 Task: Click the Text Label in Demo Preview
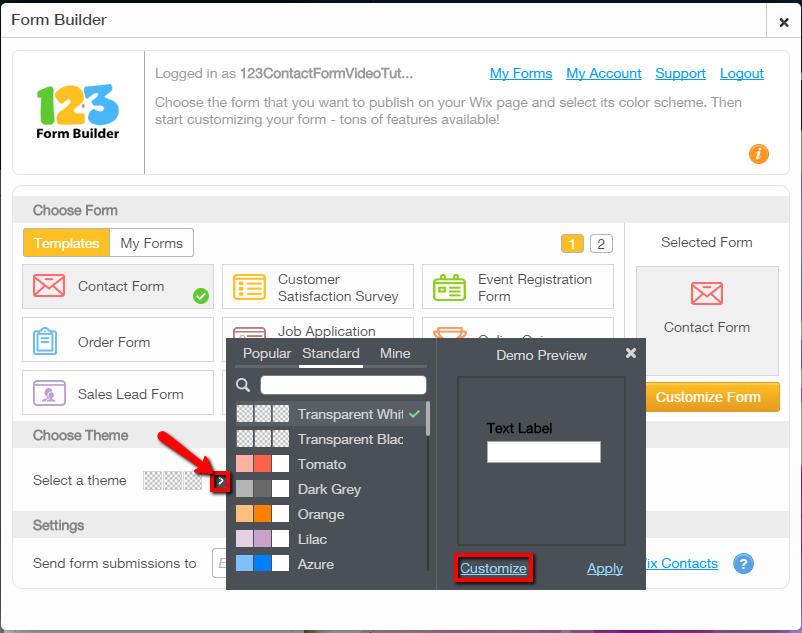[519, 428]
